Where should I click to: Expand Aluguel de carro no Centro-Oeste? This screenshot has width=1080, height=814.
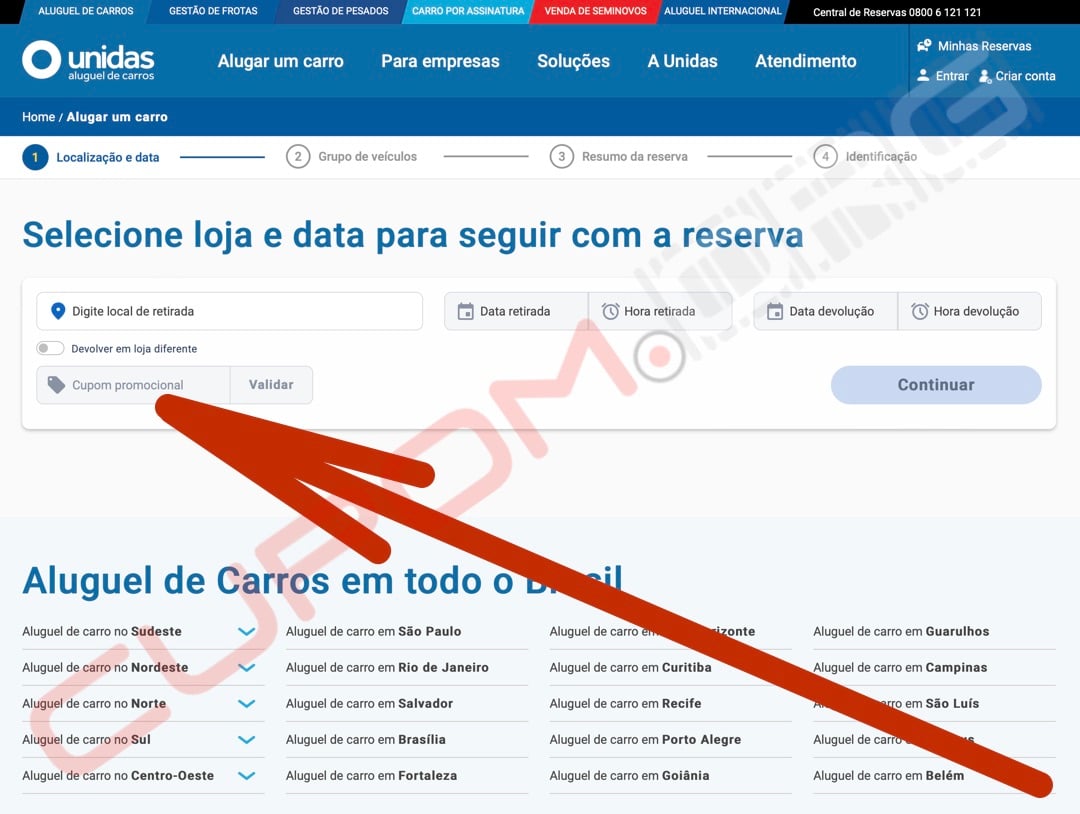tap(247, 775)
